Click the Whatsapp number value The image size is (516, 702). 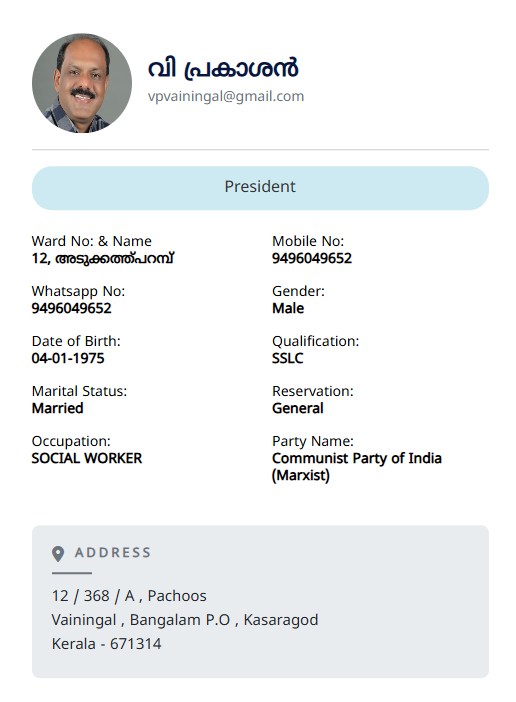coord(71,308)
